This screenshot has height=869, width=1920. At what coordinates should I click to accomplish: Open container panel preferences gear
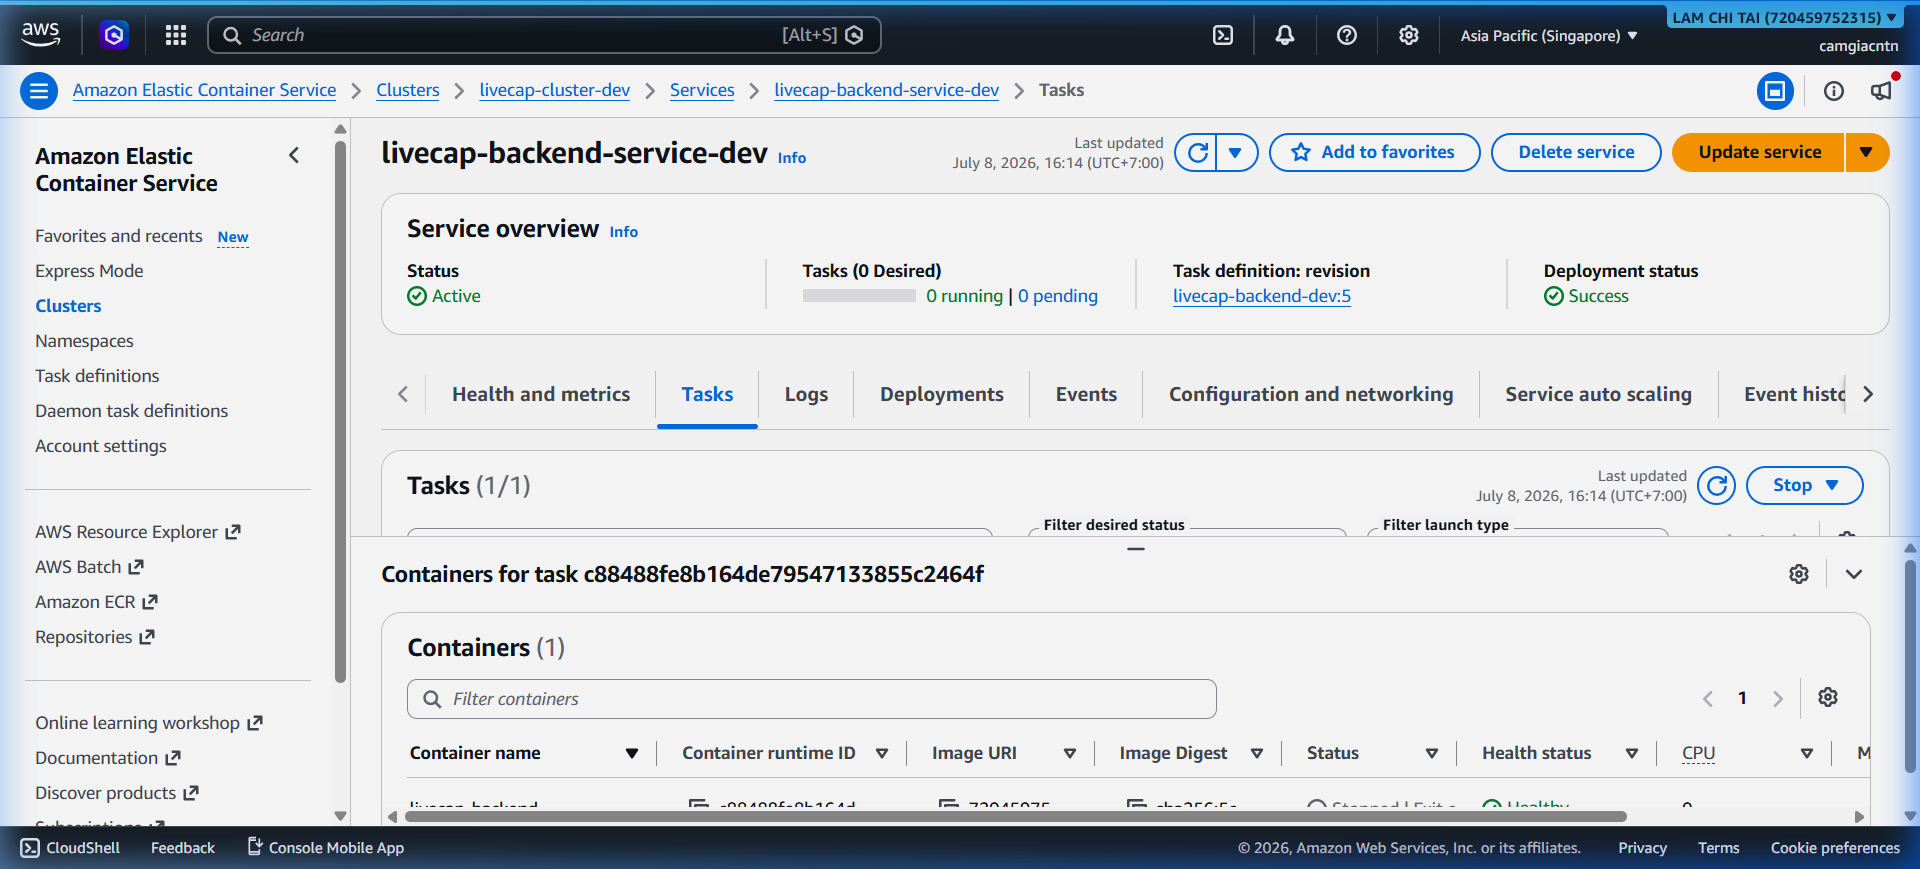click(x=1799, y=574)
